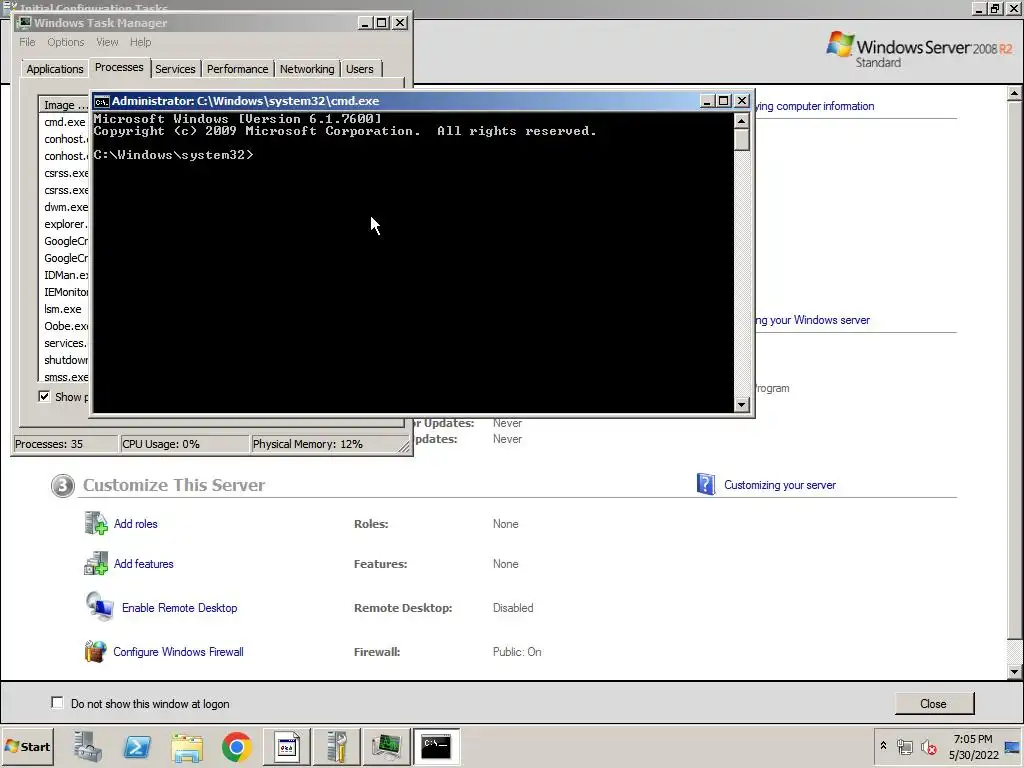Viewport: 1024px width, 768px height.
Task: Switch to the Networking tab
Action: (x=307, y=69)
